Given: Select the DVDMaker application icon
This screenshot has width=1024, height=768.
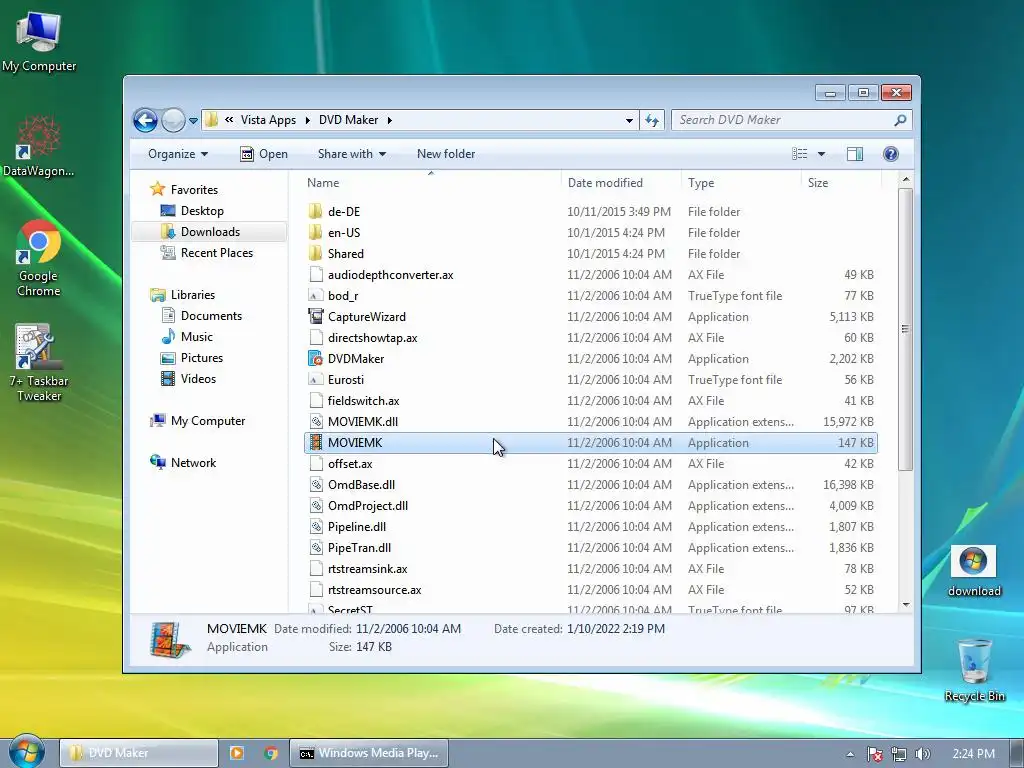Looking at the screenshot, I should pos(316,359).
